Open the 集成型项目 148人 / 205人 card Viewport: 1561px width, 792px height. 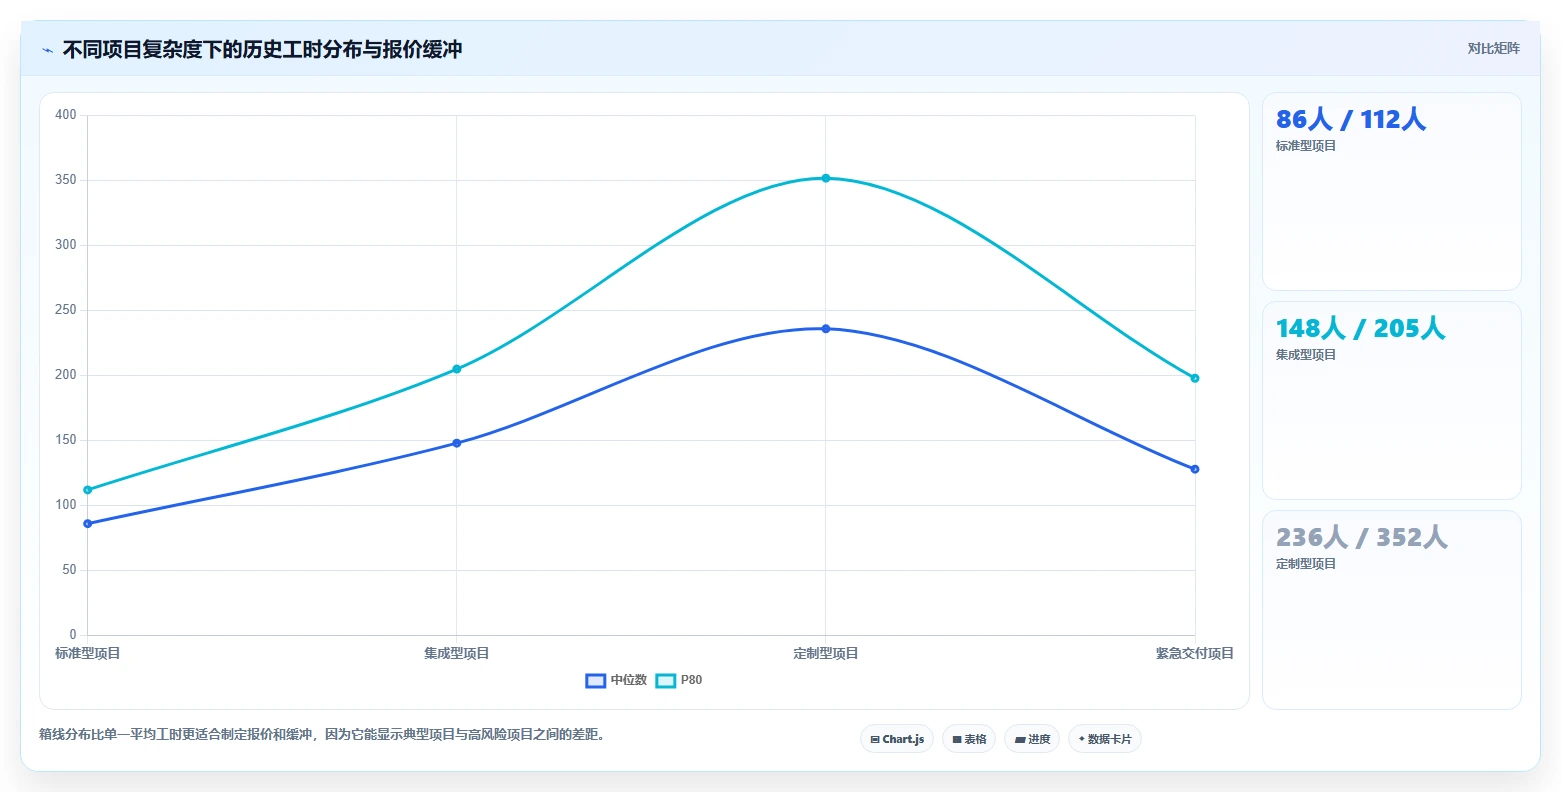tap(1392, 400)
